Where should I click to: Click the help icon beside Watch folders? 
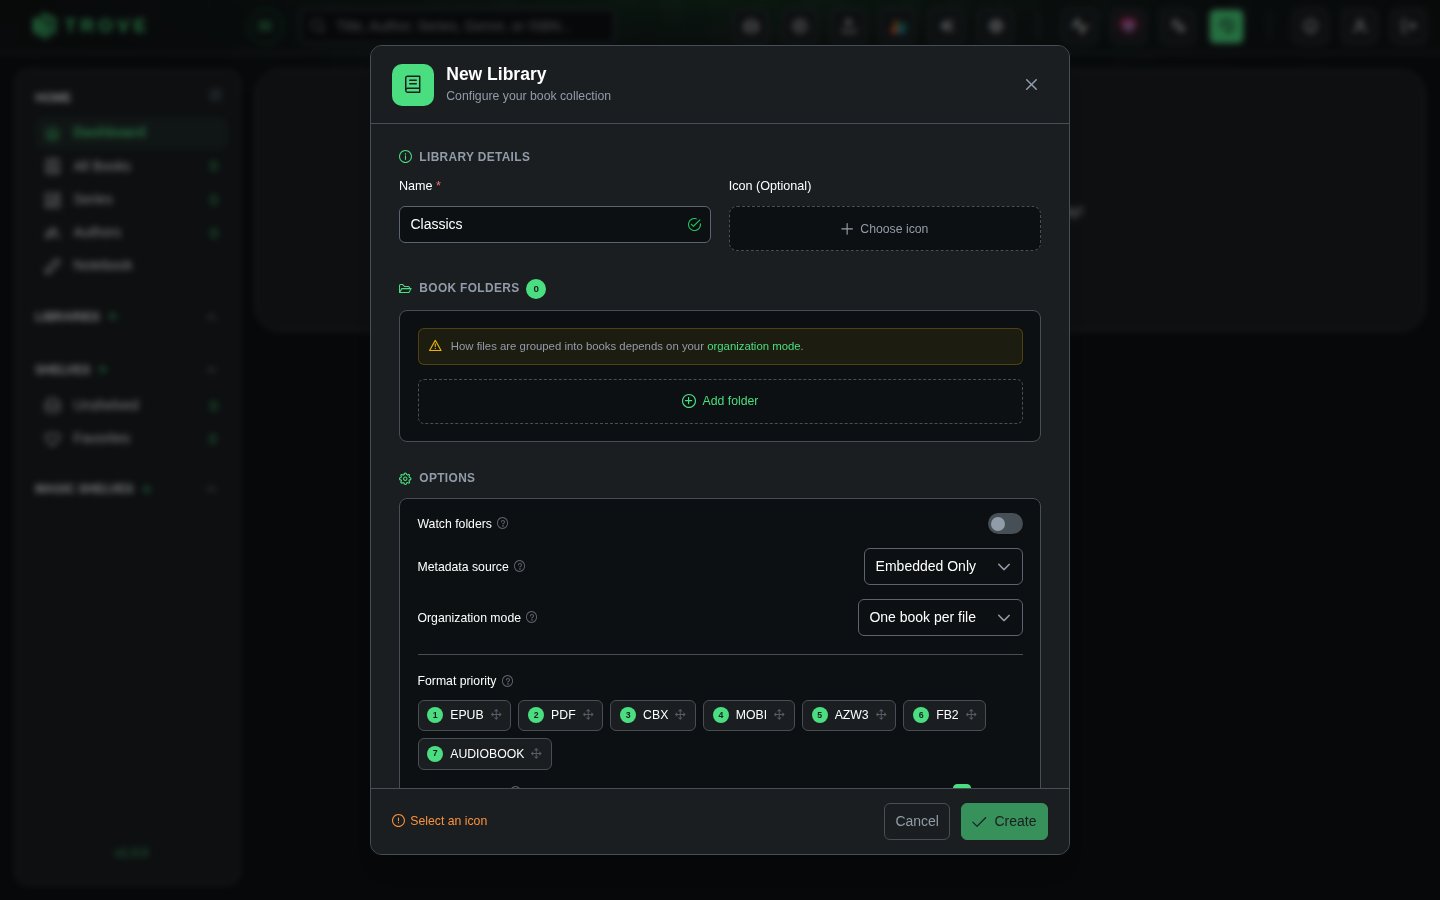click(x=503, y=523)
